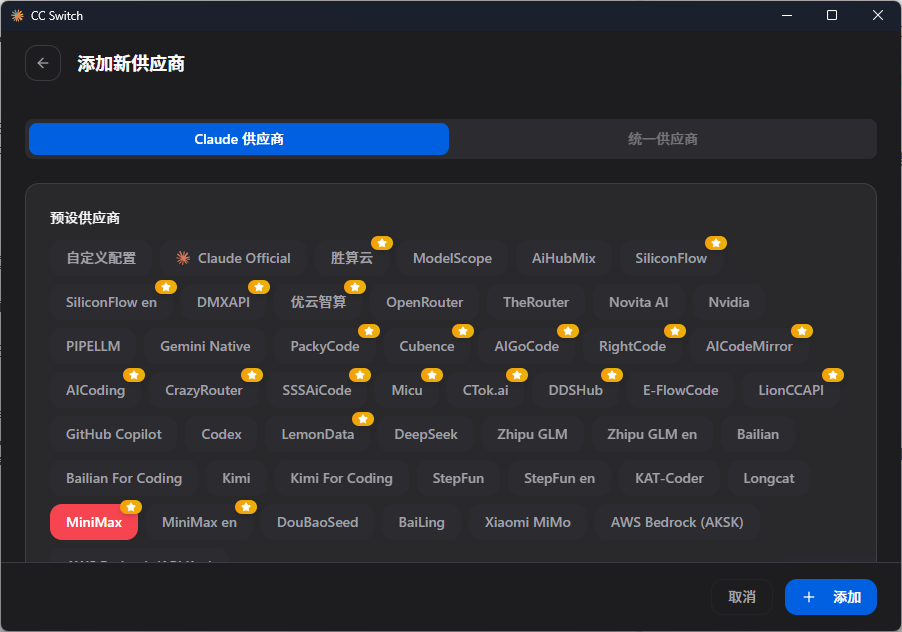
Task: Choose the Claude Official preset
Action: click(234, 258)
